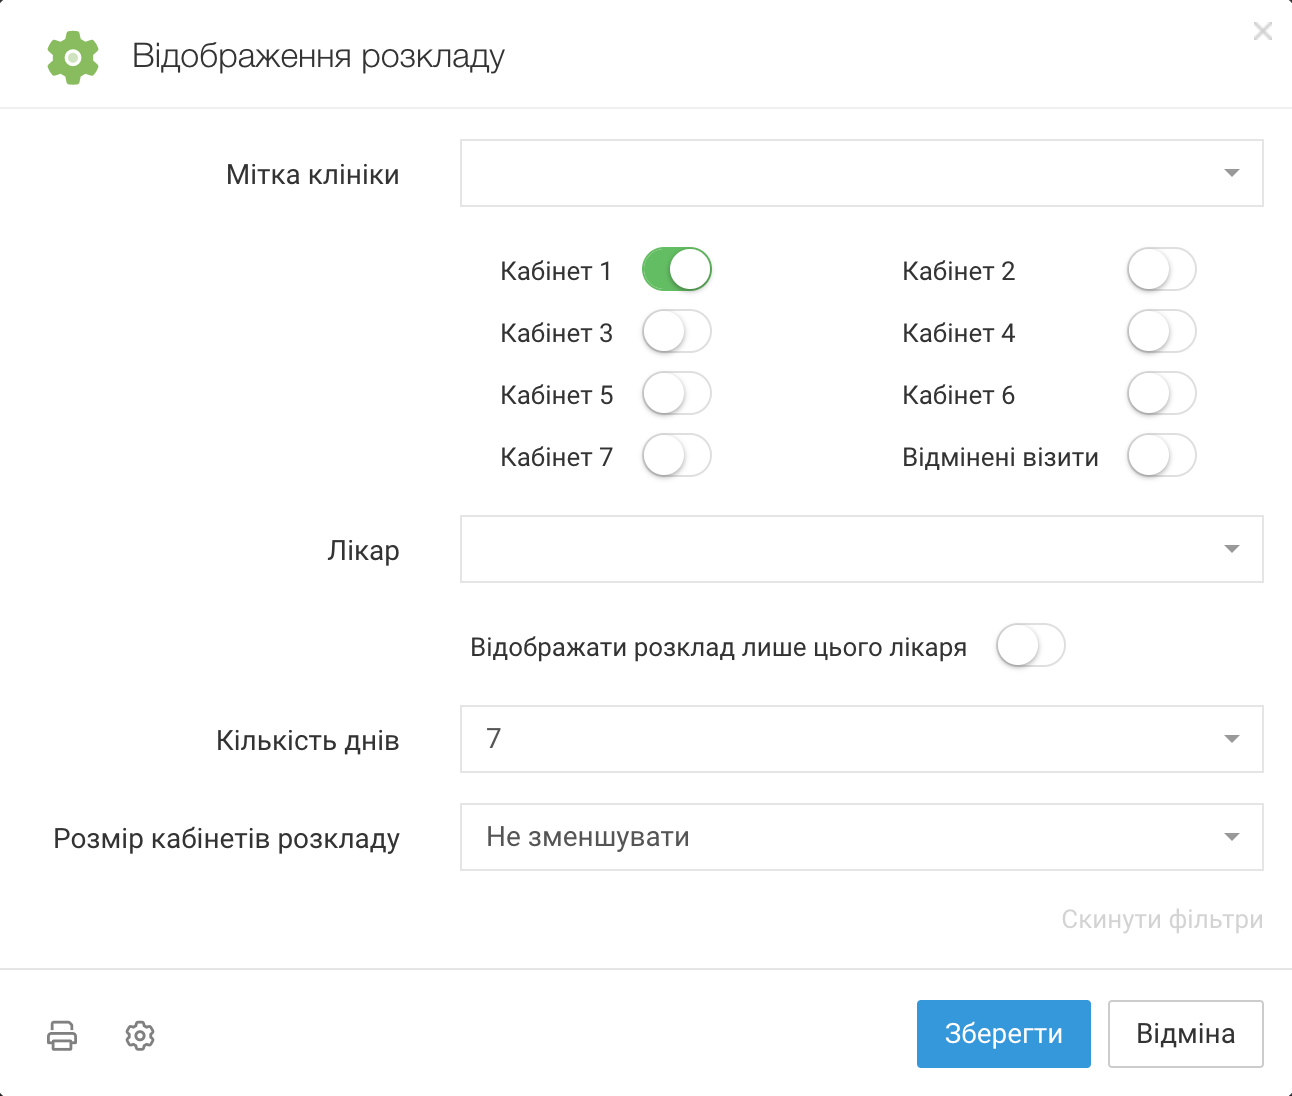This screenshot has height=1096, width=1292.
Task: Click the Мітка клініки label
Action: 313,175
